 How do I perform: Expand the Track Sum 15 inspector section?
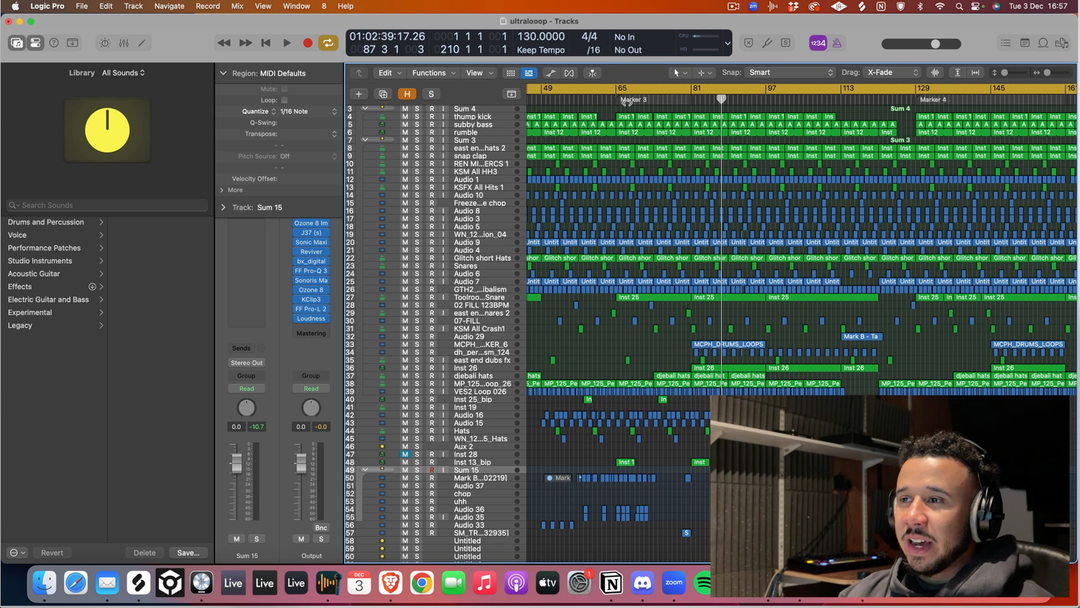coord(223,208)
